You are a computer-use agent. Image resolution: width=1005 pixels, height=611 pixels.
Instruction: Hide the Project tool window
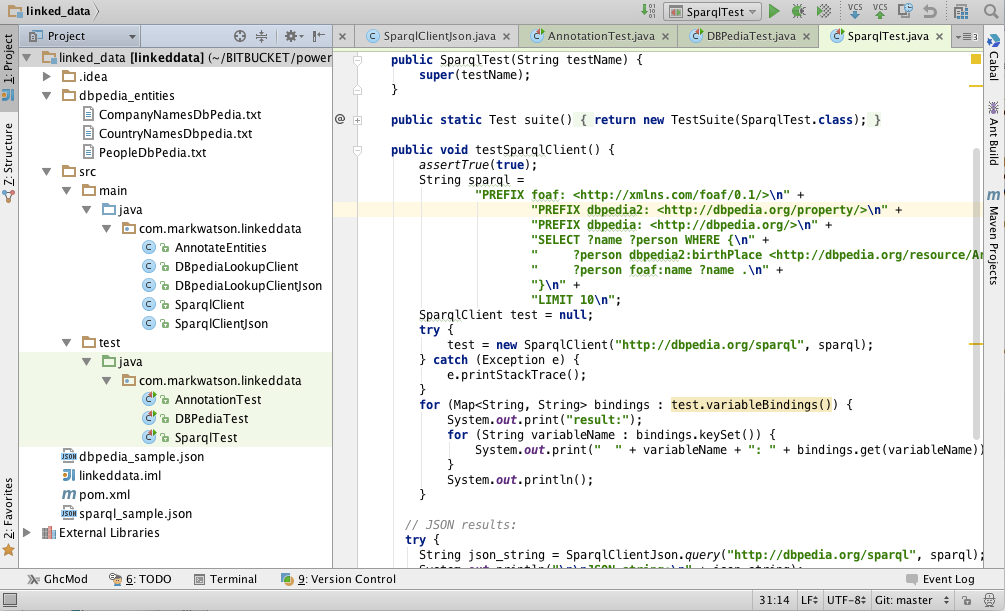(318, 35)
